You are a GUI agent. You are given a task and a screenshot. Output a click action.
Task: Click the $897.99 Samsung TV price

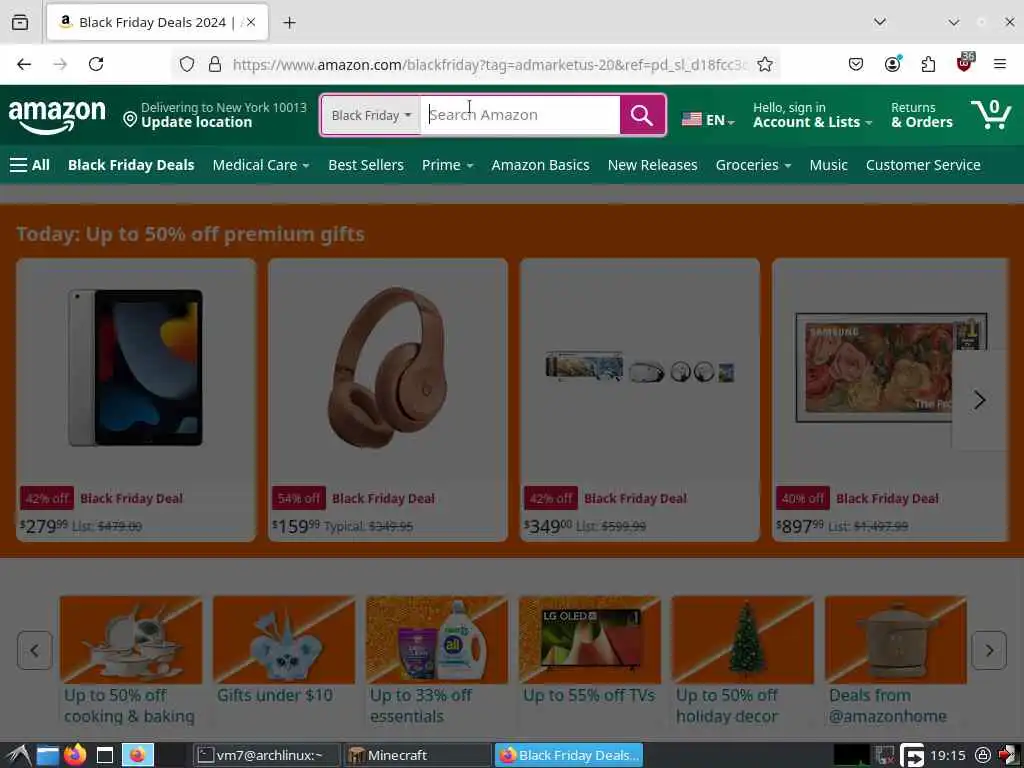pos(800,526)
